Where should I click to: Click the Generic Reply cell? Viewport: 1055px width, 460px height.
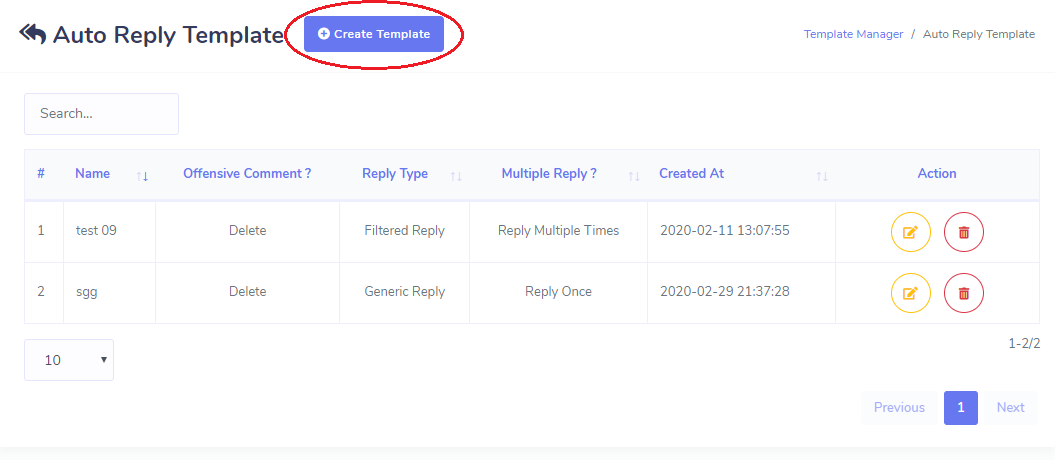[404, 292]
